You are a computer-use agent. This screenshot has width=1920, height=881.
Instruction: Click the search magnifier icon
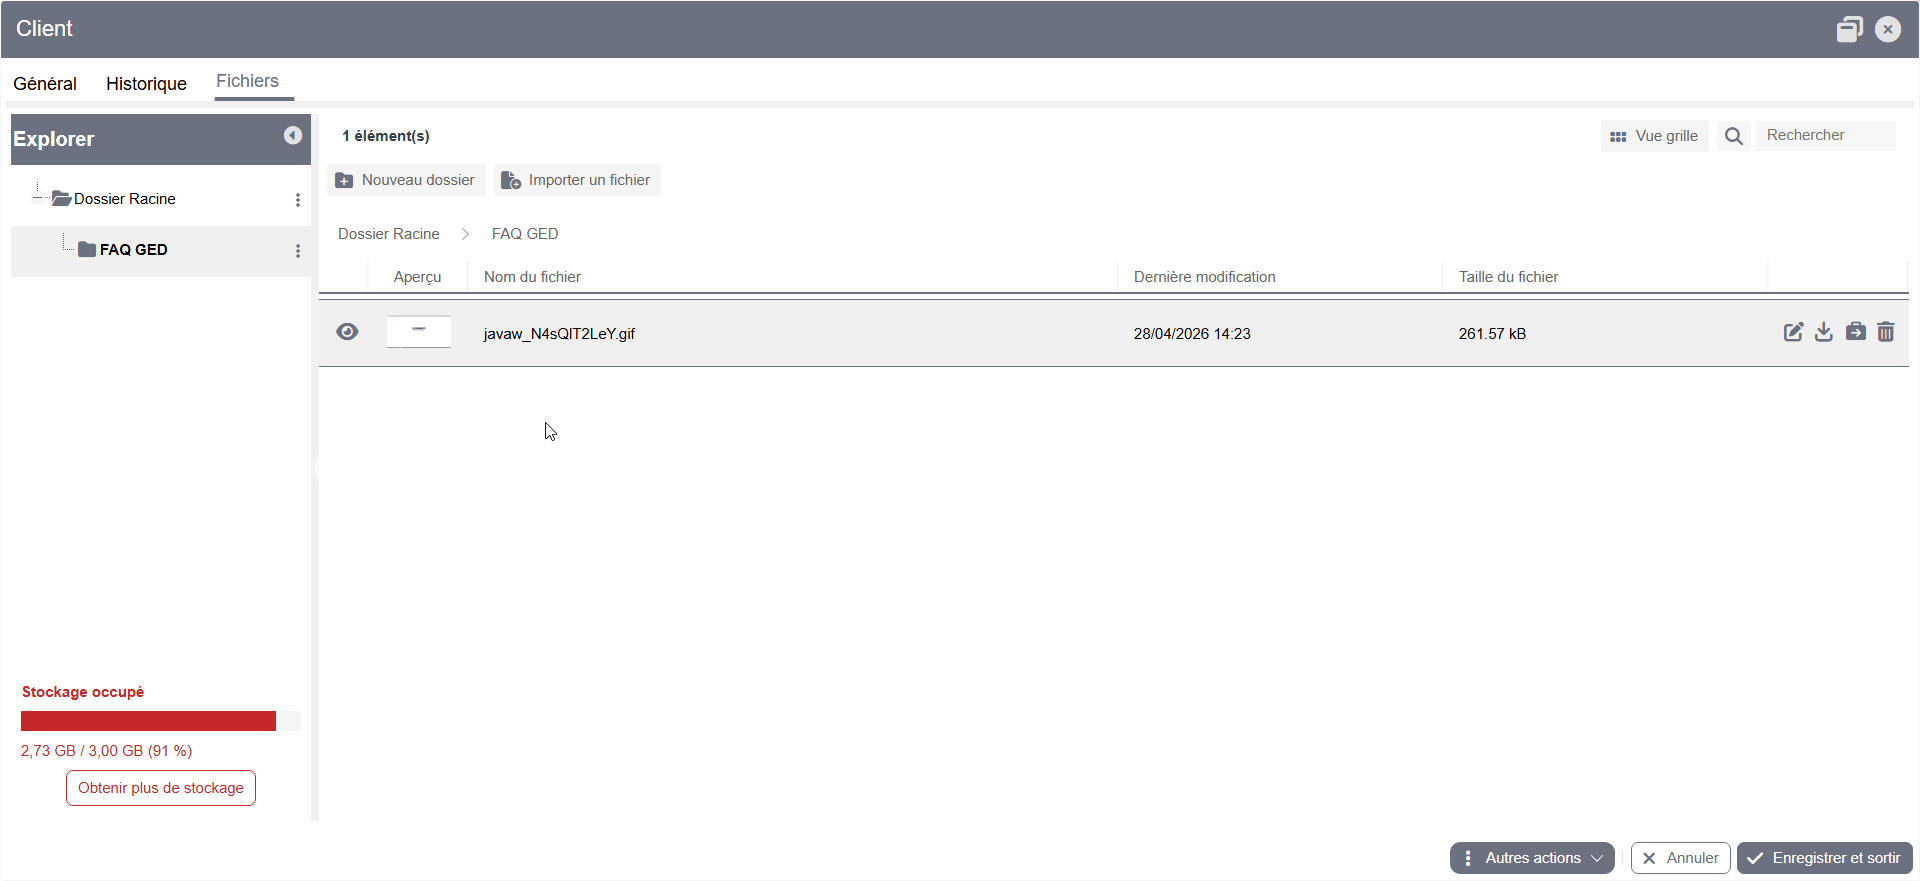click(1734, 136)
